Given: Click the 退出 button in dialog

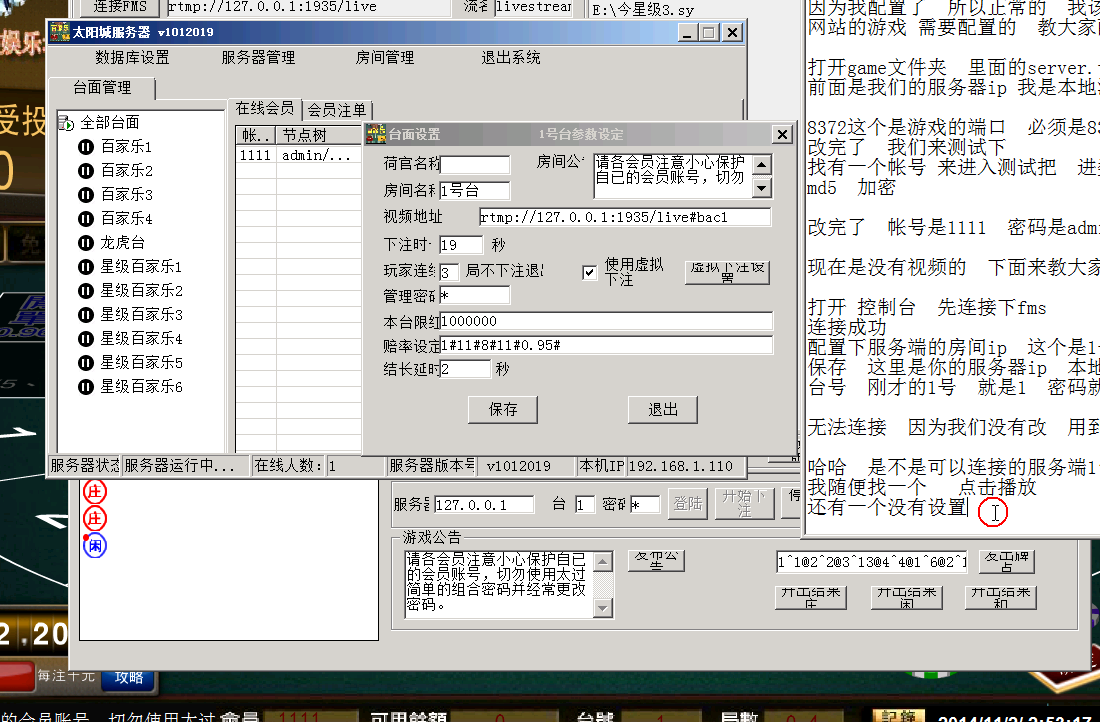Looking at the screenshot, I should click(x=663, y=409).
